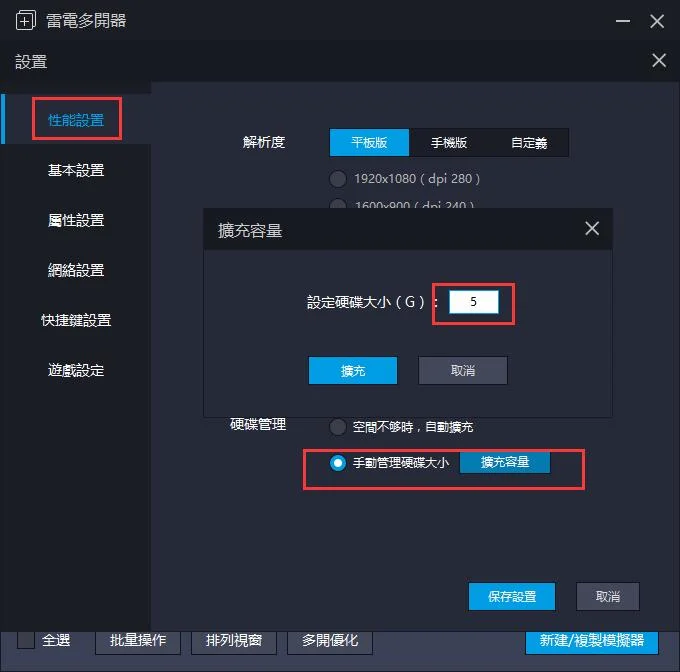Image resolution: width=680 pixels, height=672 pixels.
Task: Click the 新建/複製模擬器 button
Action: coord(592,641)
